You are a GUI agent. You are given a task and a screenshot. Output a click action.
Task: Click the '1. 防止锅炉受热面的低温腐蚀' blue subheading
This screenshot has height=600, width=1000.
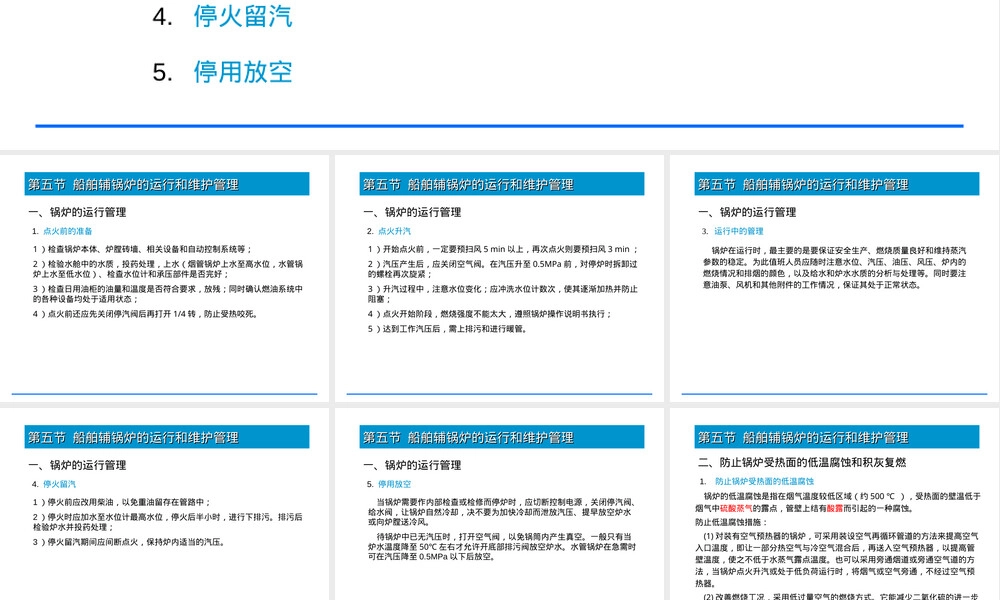pos(756,481)
